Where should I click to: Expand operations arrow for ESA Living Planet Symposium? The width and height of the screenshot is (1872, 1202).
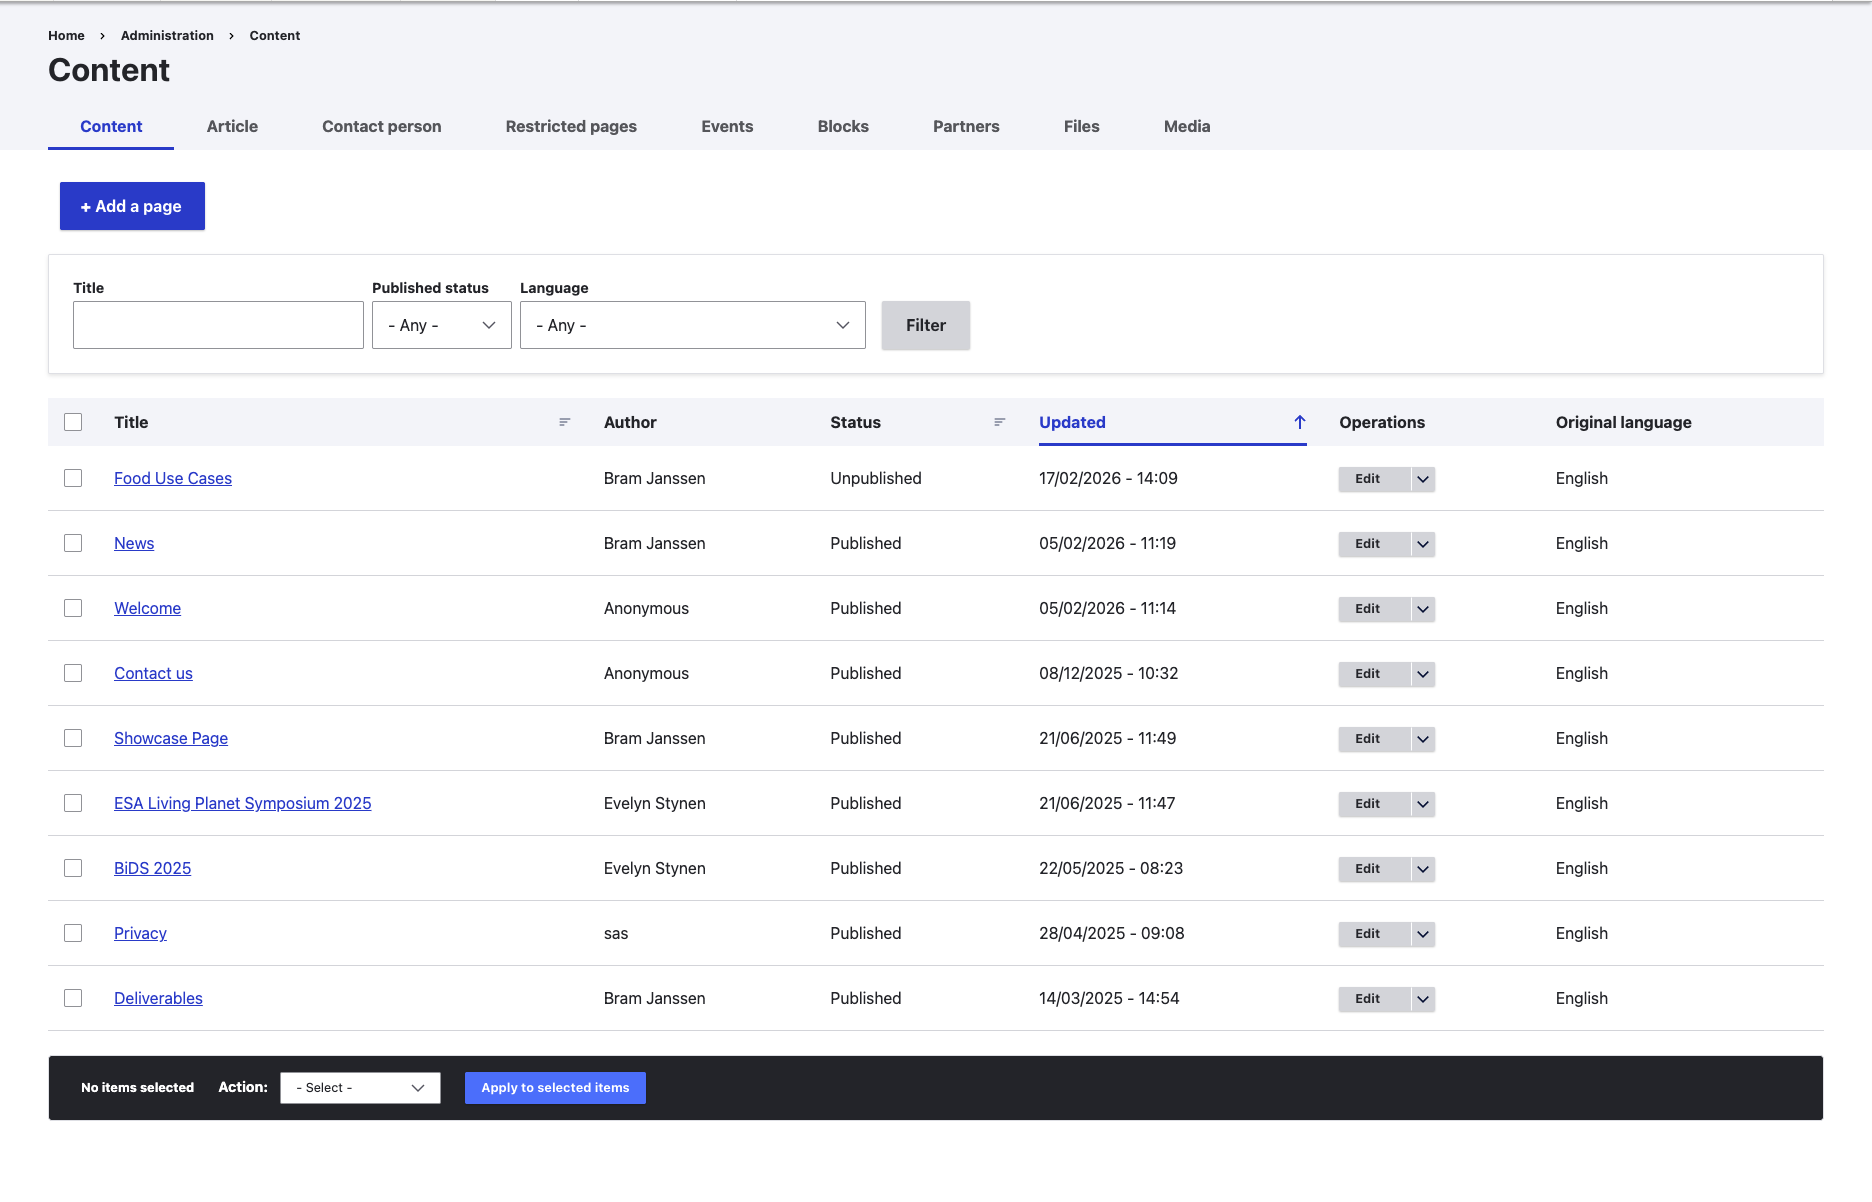[x=1423, y=804]
